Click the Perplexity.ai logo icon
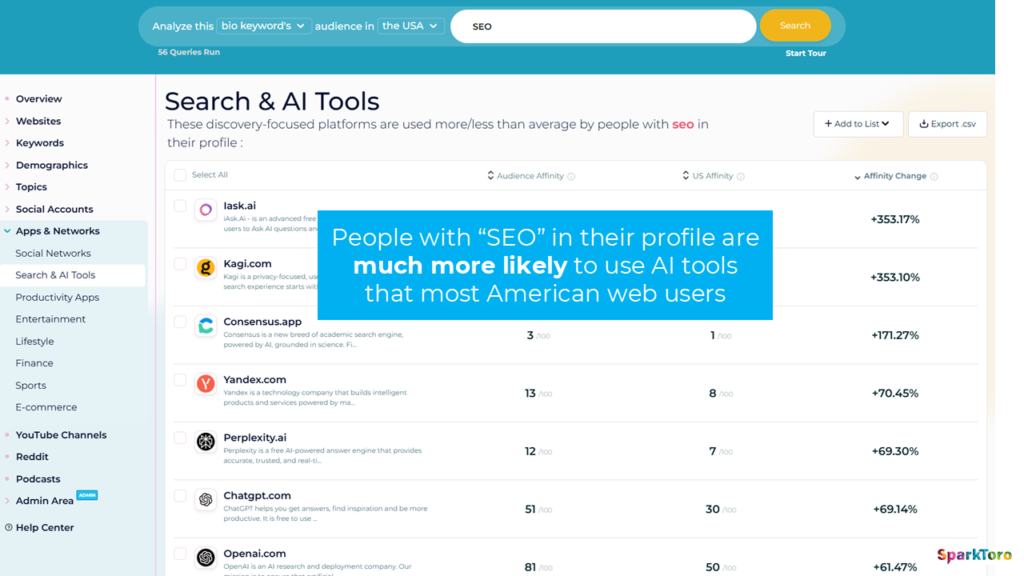Image resolution: width=1024 pixels, height=576 pixels. point(204,443)
